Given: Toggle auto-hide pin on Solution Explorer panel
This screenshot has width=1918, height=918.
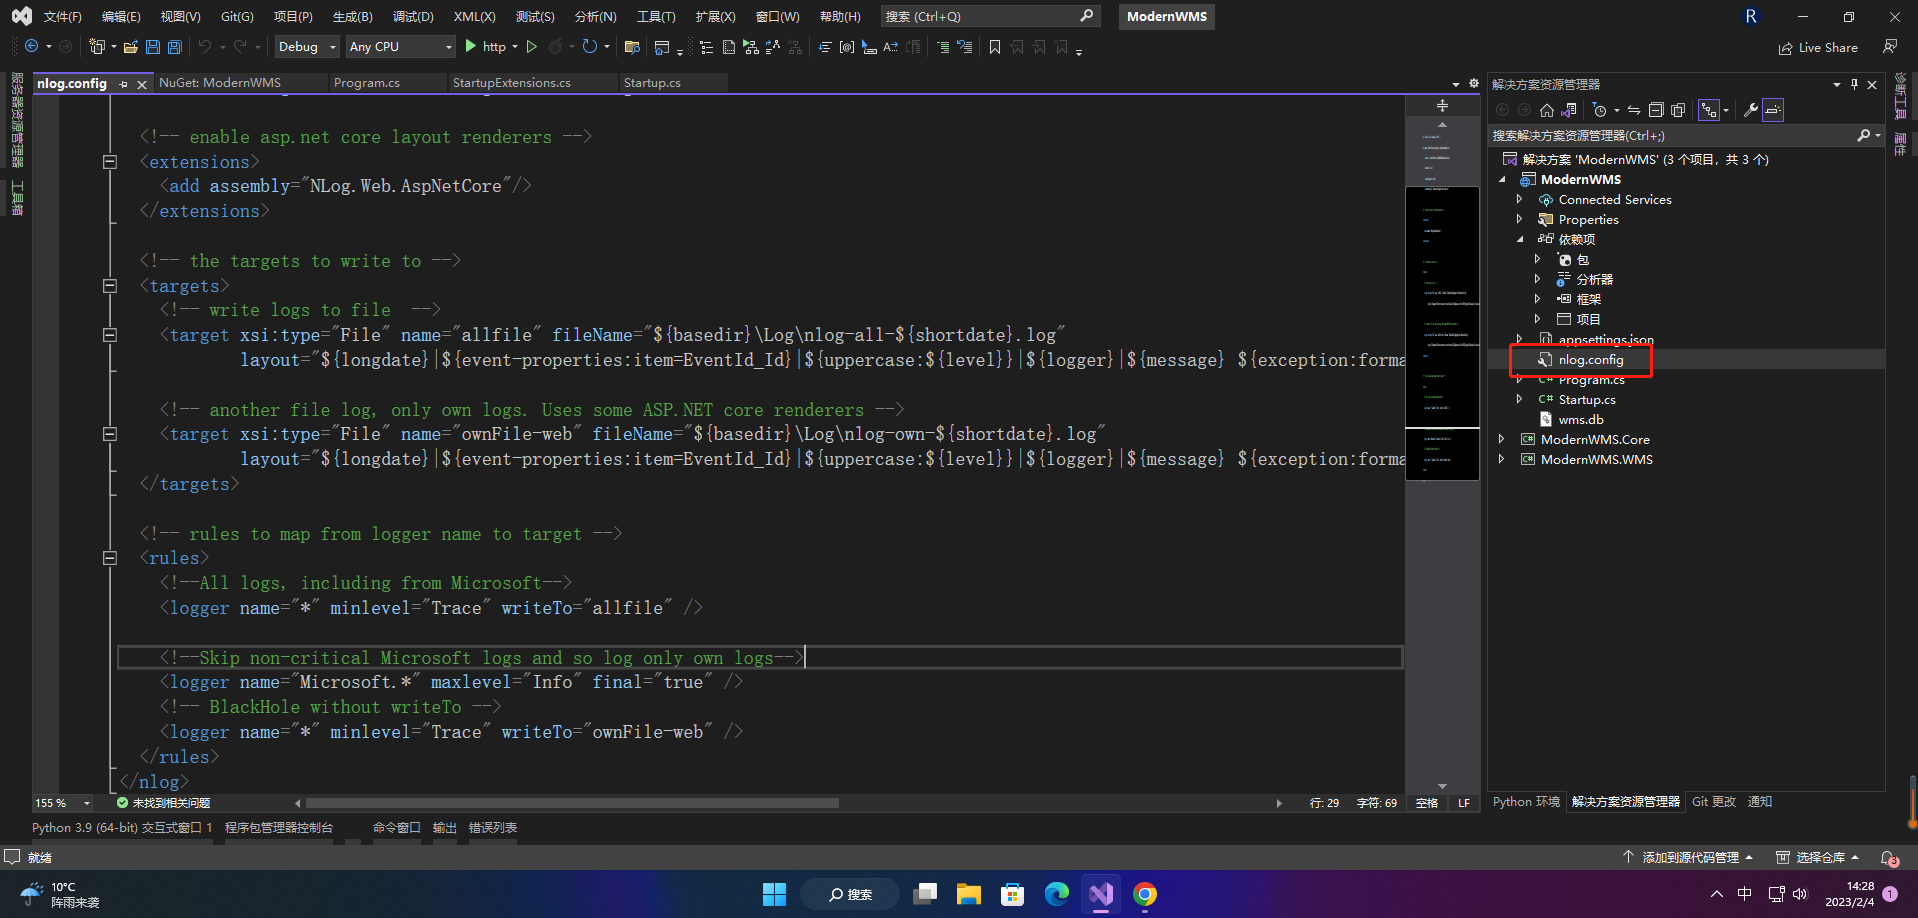Looking at the screenshot, I should pyautogui.click(x=1854, y=84).
